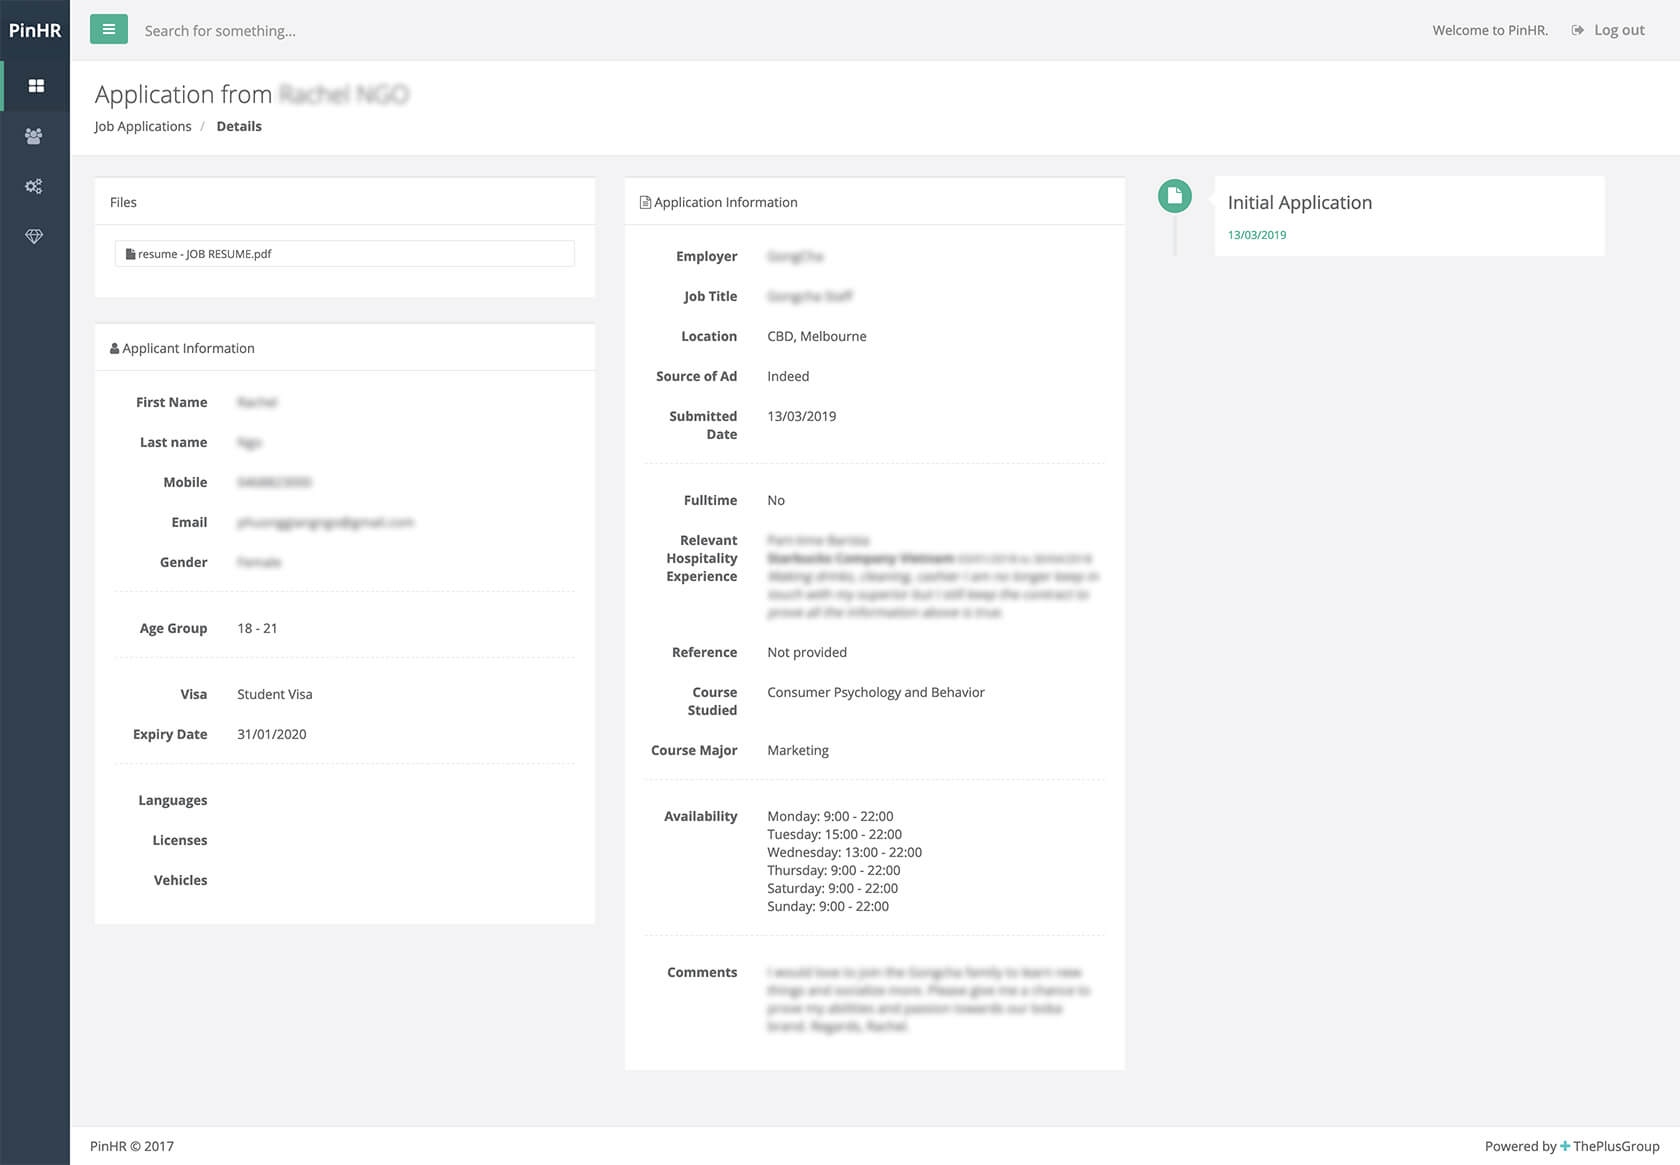
Task: Open the Users section in the sidebar
Action: 34,136
